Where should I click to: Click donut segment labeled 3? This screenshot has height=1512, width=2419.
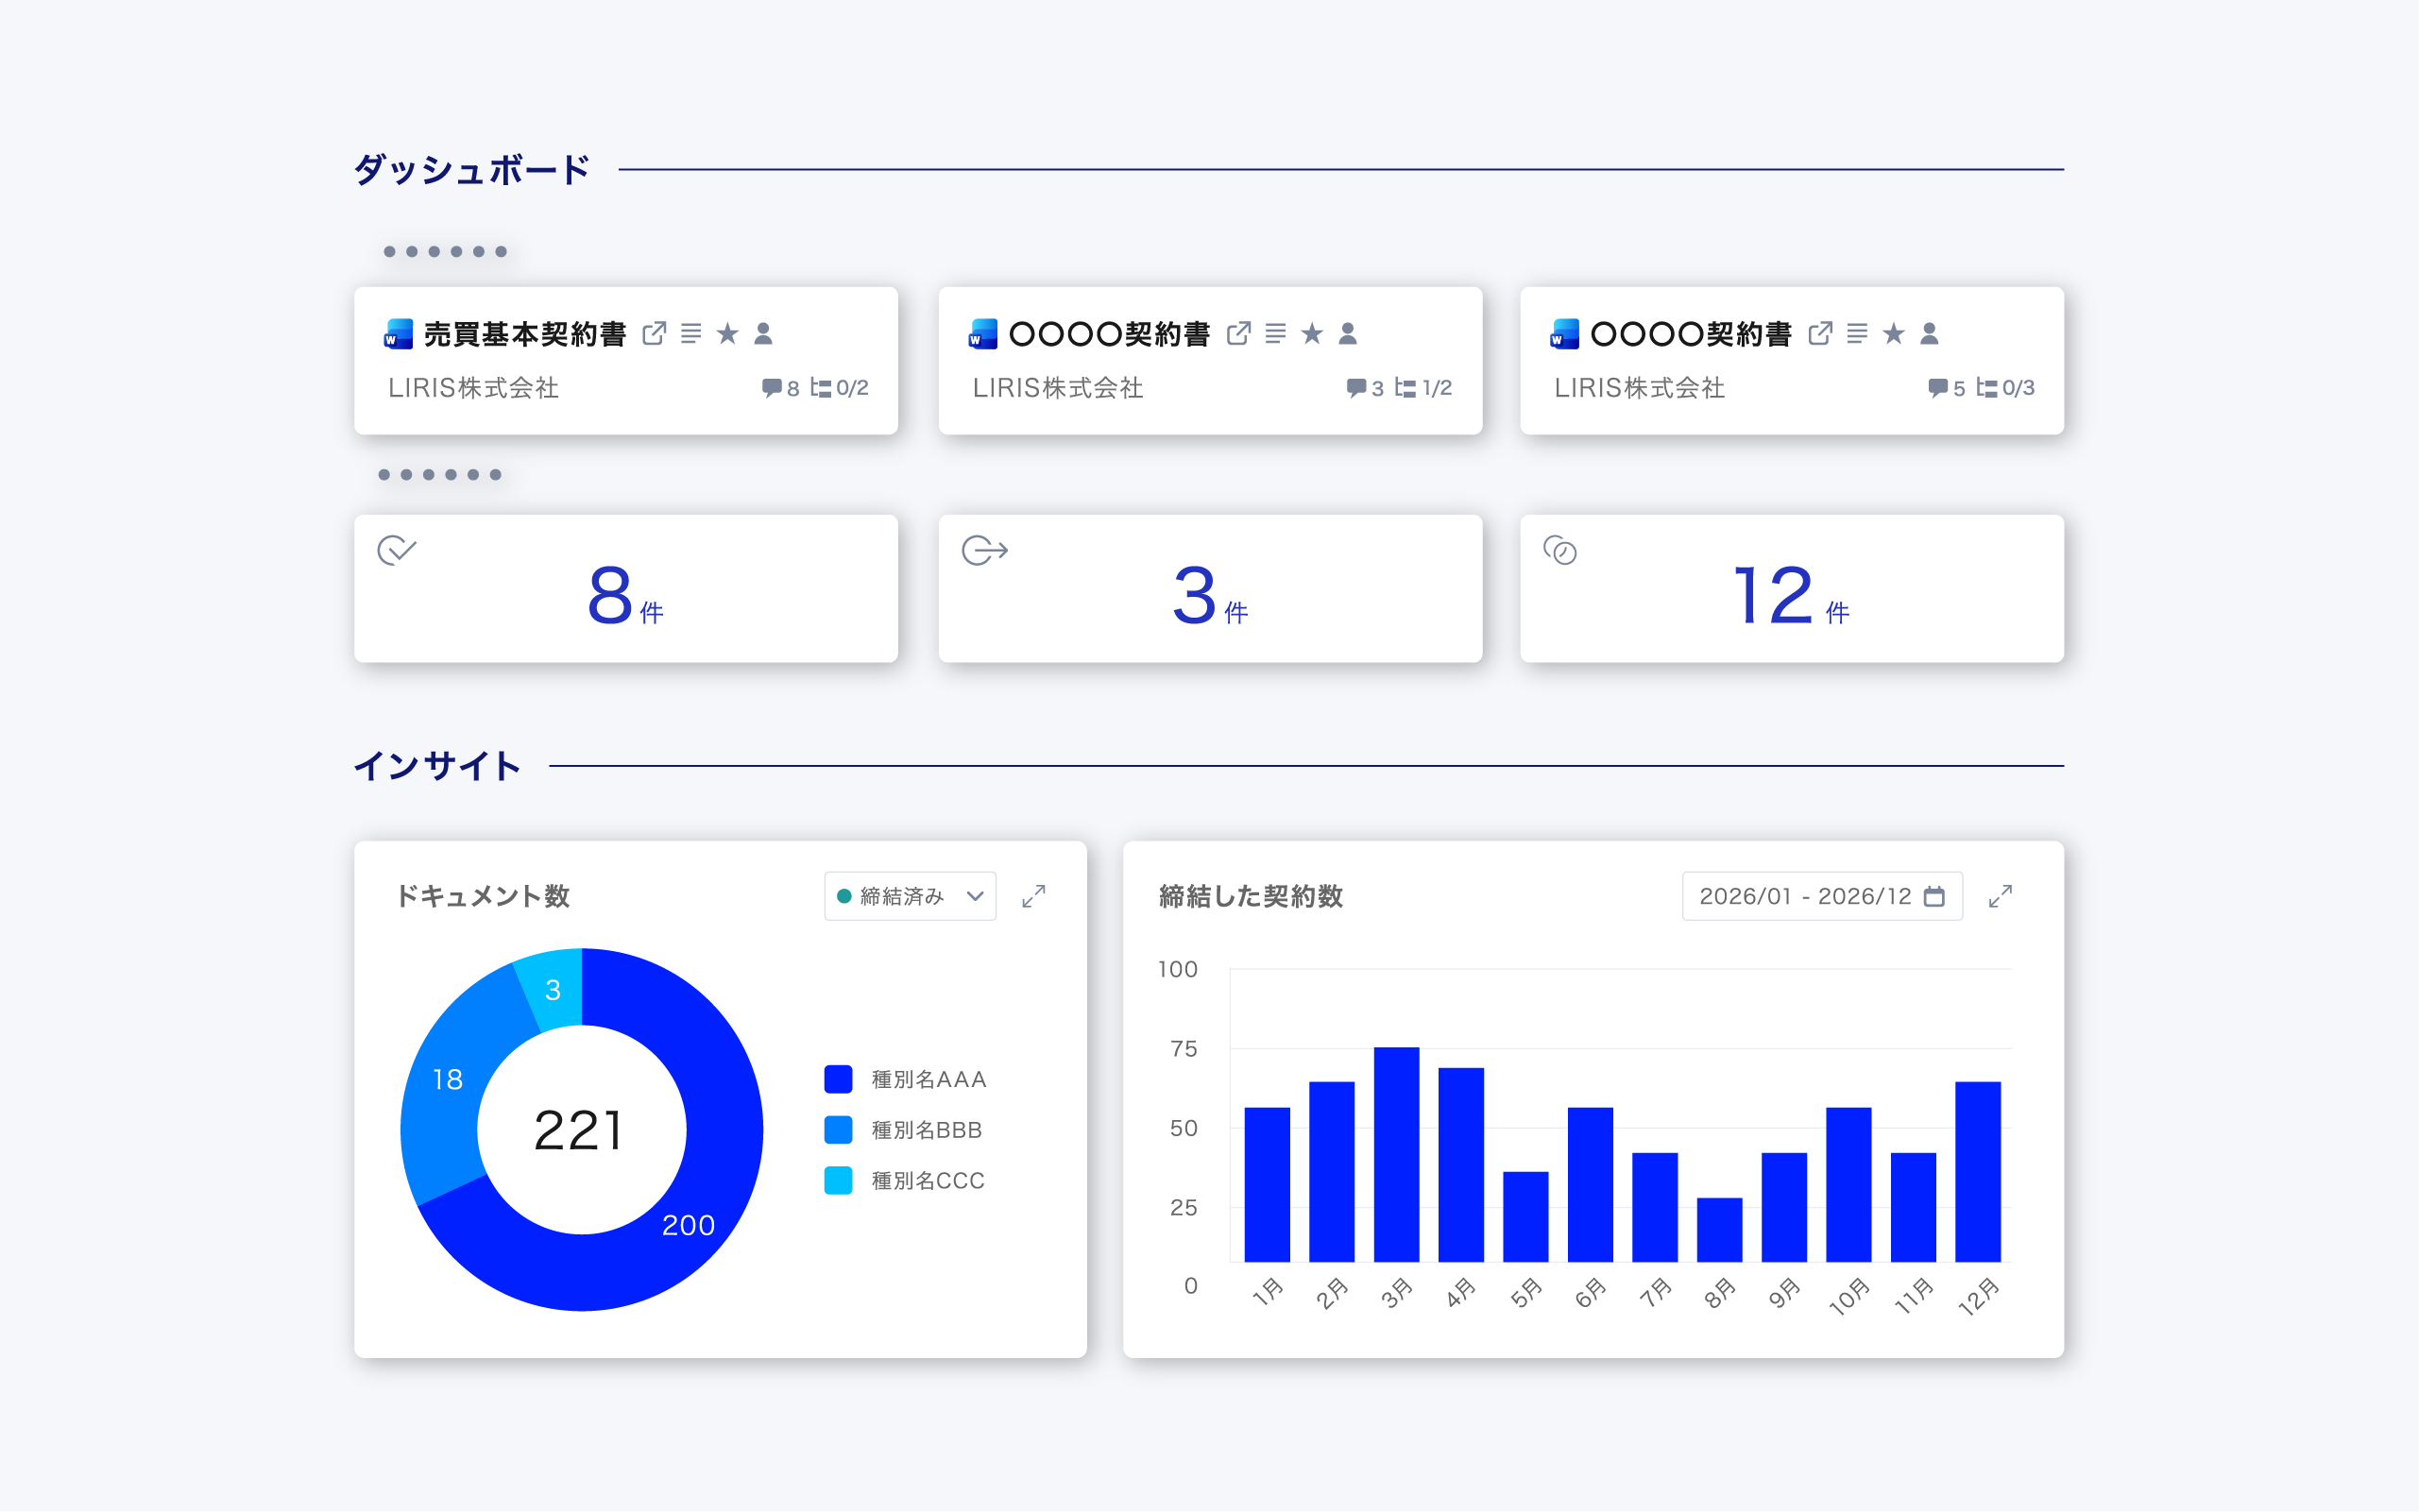553,989
